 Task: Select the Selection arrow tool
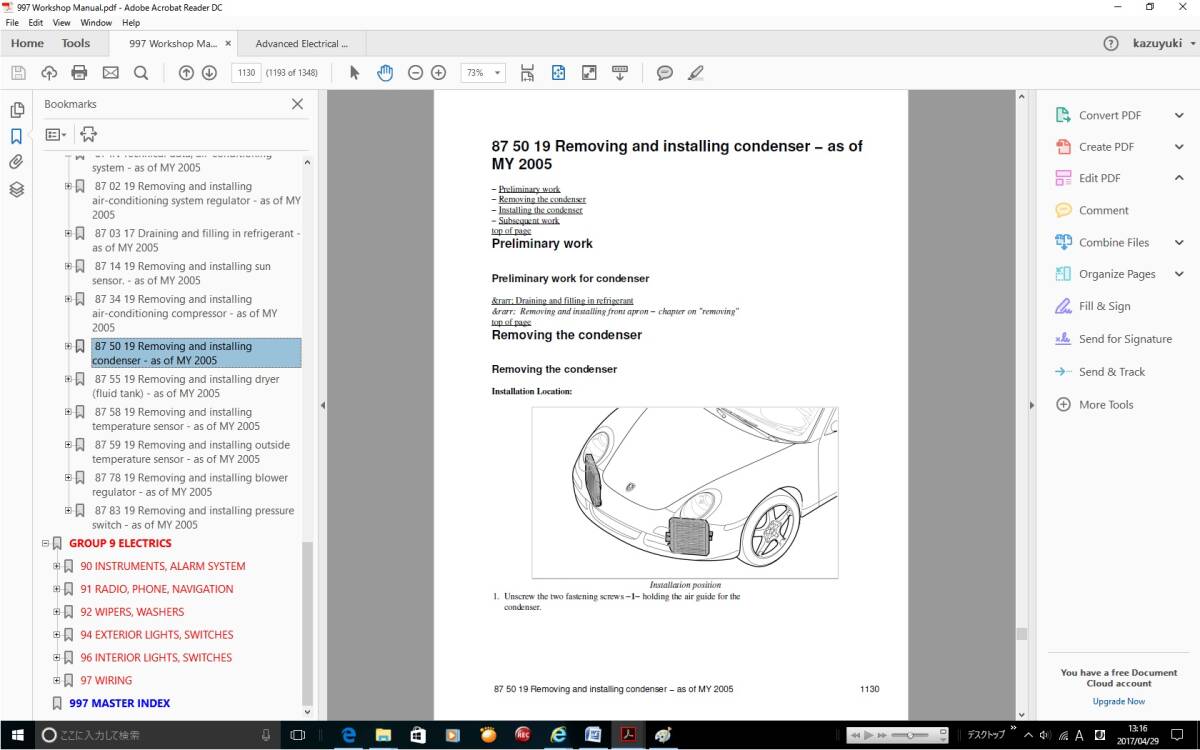pos(354,73)
